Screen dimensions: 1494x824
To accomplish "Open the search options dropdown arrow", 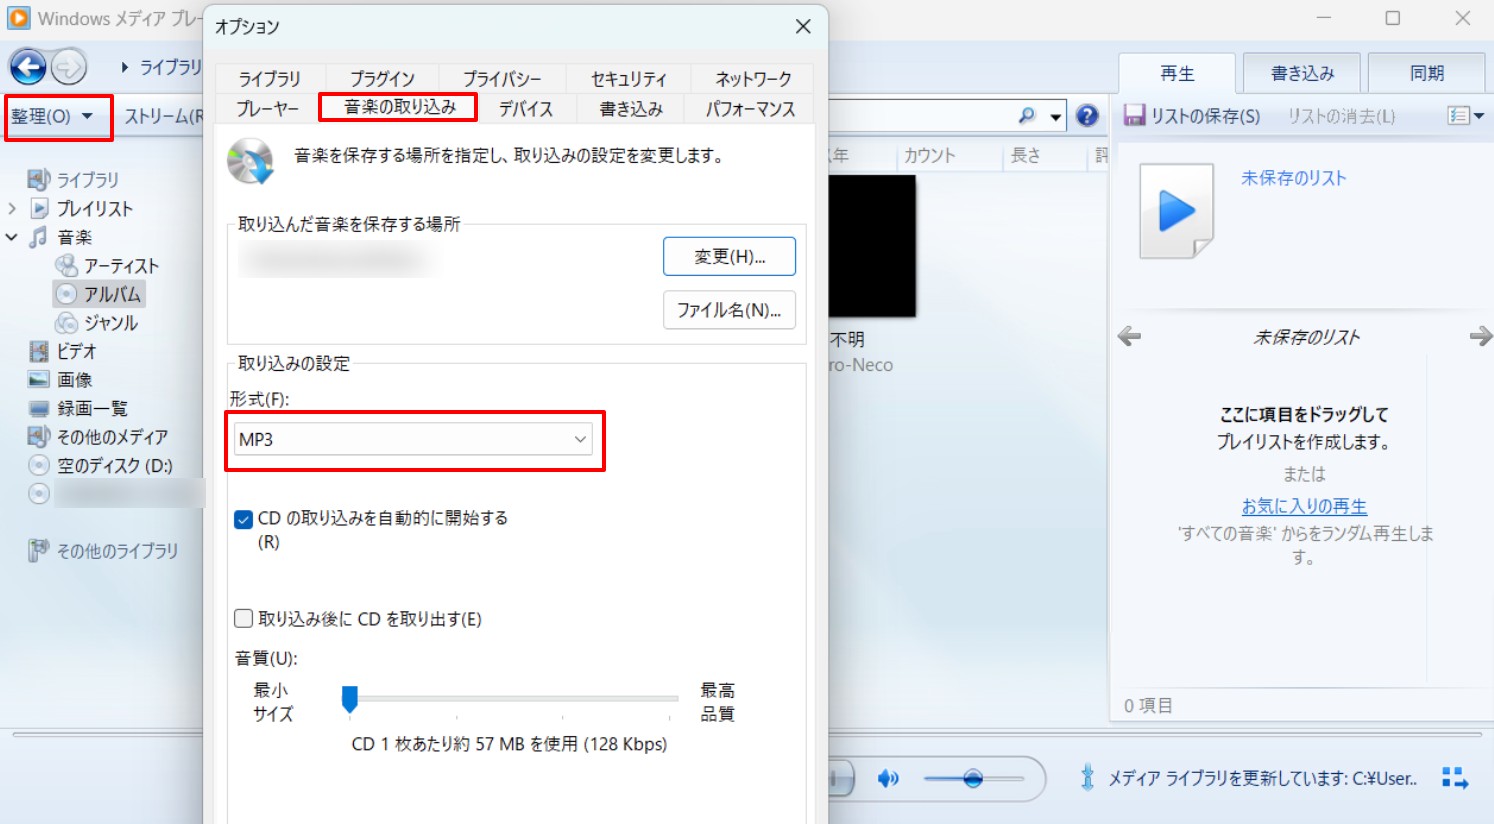I will click(x=1055, y=117).
